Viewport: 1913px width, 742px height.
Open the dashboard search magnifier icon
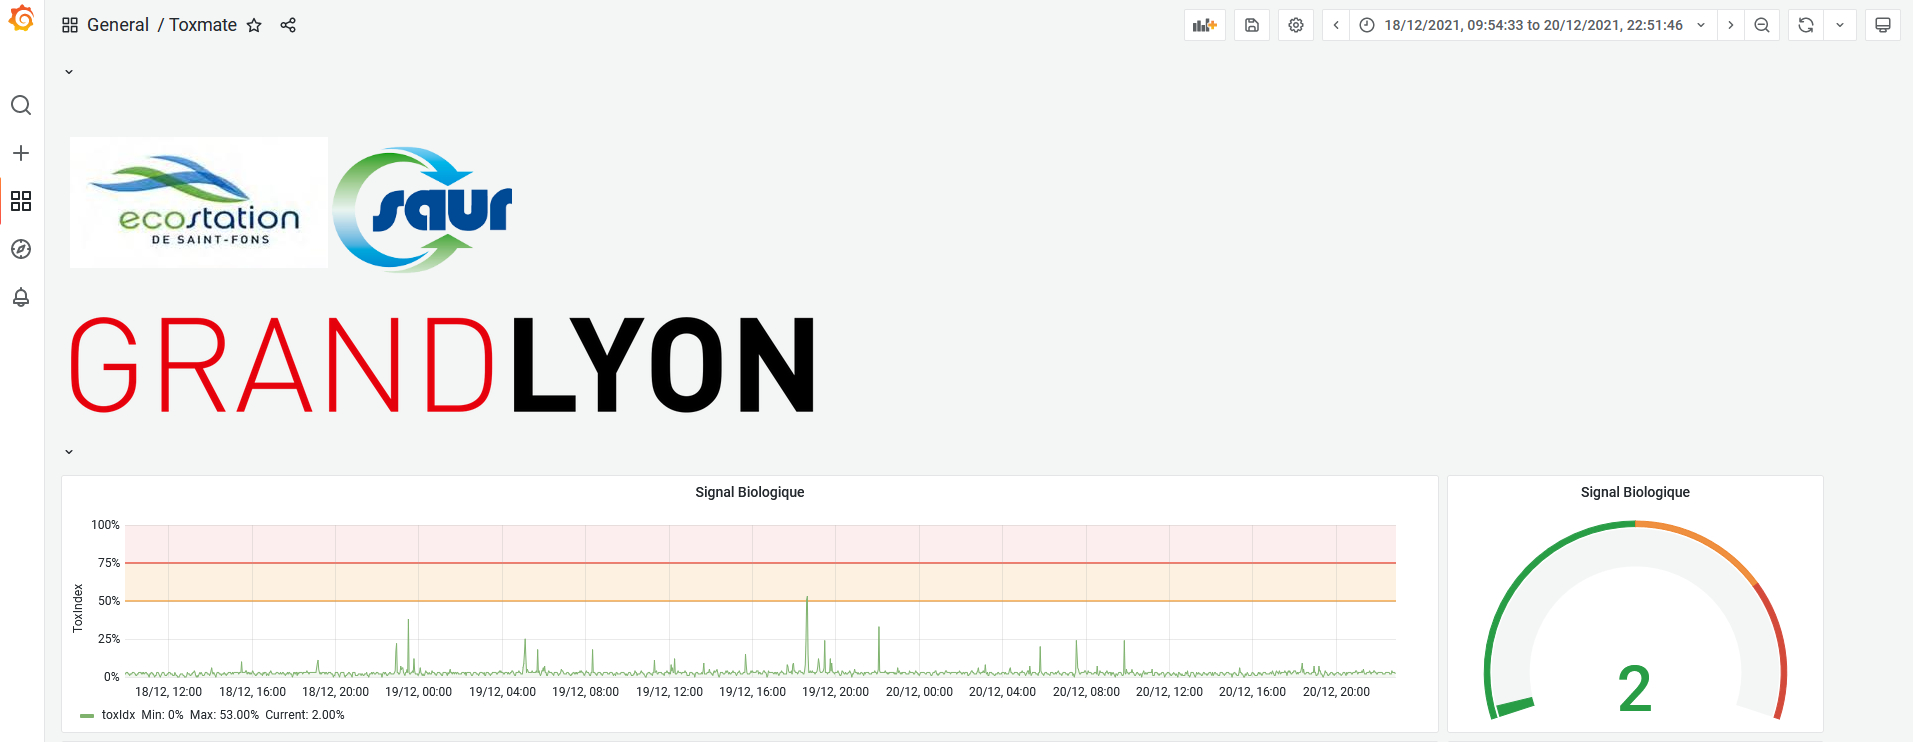[21, 105]
